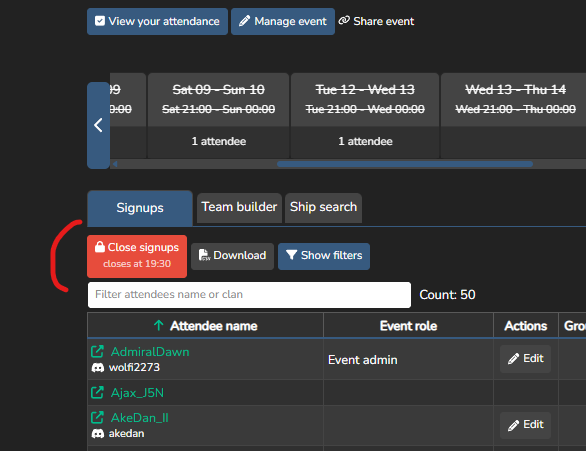Screen dimensions: 586x451
Task: Open AdmiralDawn's external profile link icon
Action: pyautogui.click(x=98, y=351)
